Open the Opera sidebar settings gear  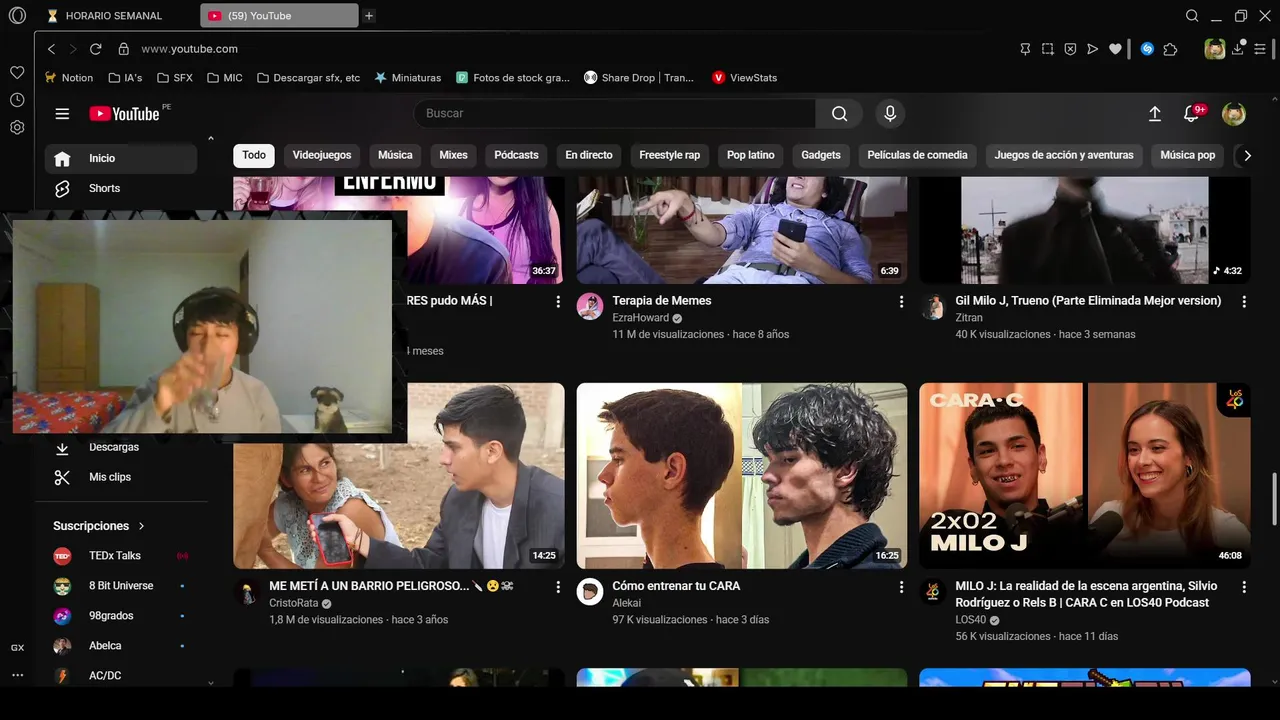17,127
